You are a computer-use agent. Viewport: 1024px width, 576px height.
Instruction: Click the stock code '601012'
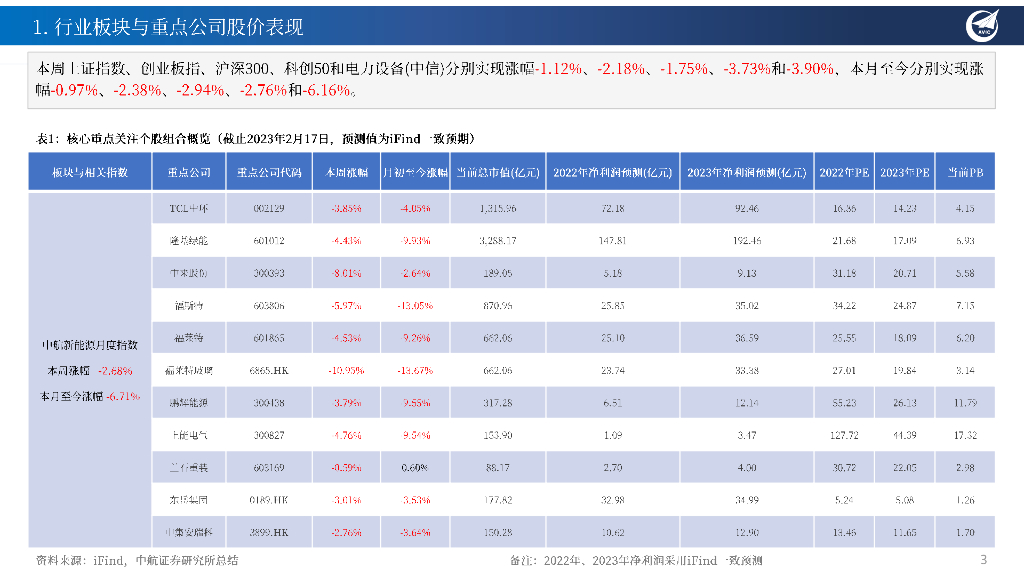[x=269, y=241]
